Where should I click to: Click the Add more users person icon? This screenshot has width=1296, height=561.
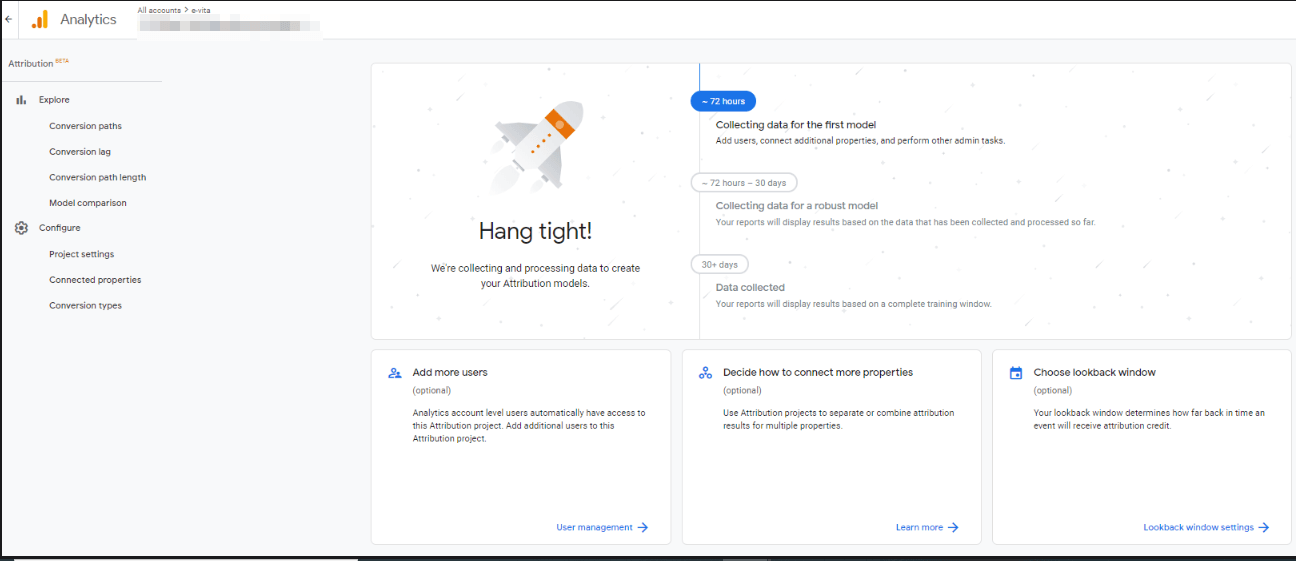(395, 373)
